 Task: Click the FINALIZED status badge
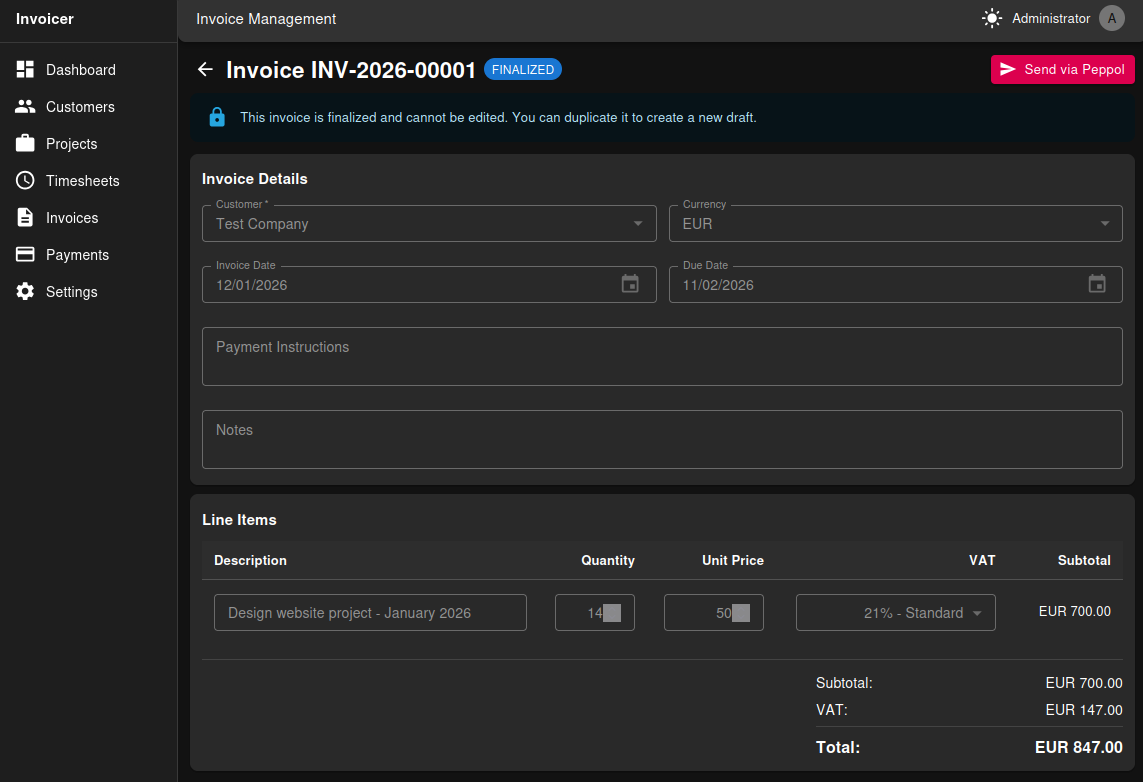(523, 69)
